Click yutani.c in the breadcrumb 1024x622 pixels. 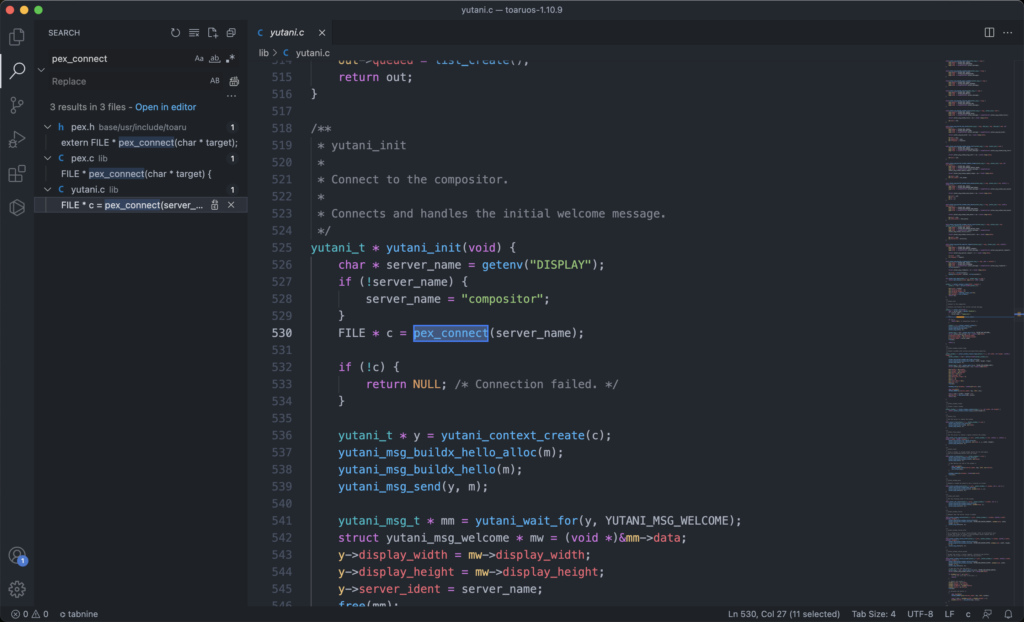click(x=312, y=53)
